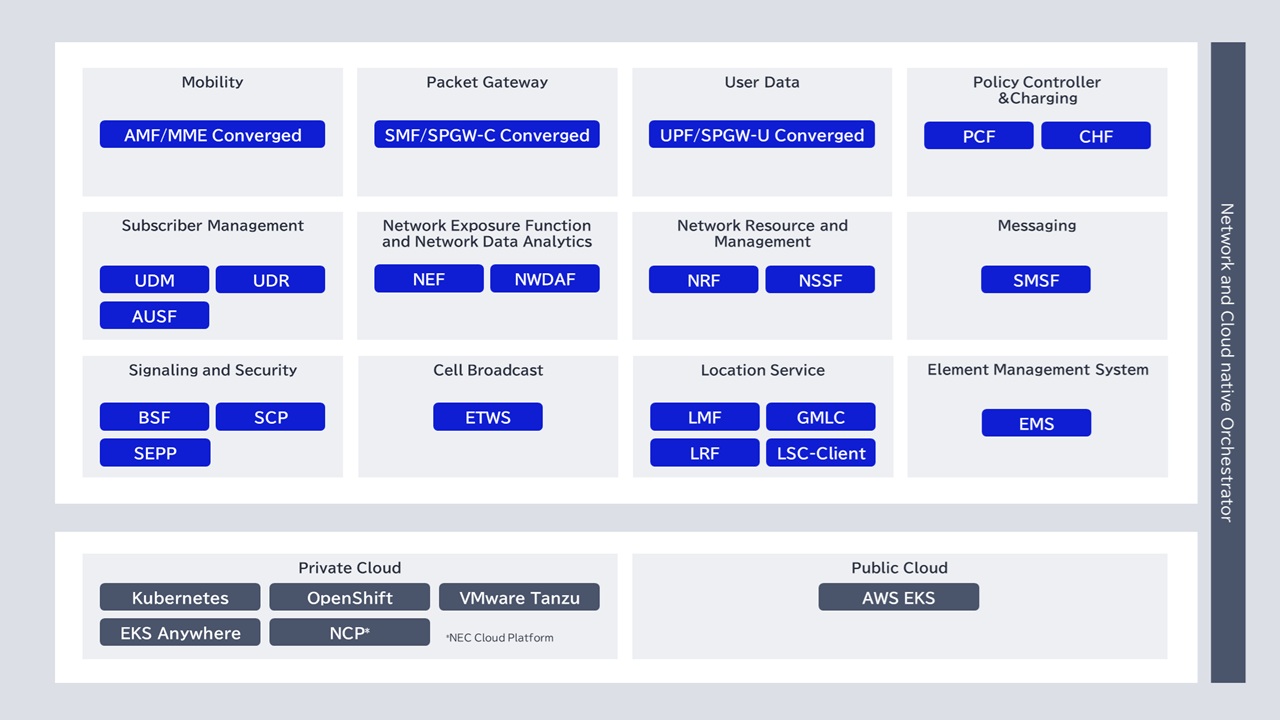The height and width of the screenshot is (720, 1280).
Task: Click the AUSF block
Action: click(x=154, y=316)
